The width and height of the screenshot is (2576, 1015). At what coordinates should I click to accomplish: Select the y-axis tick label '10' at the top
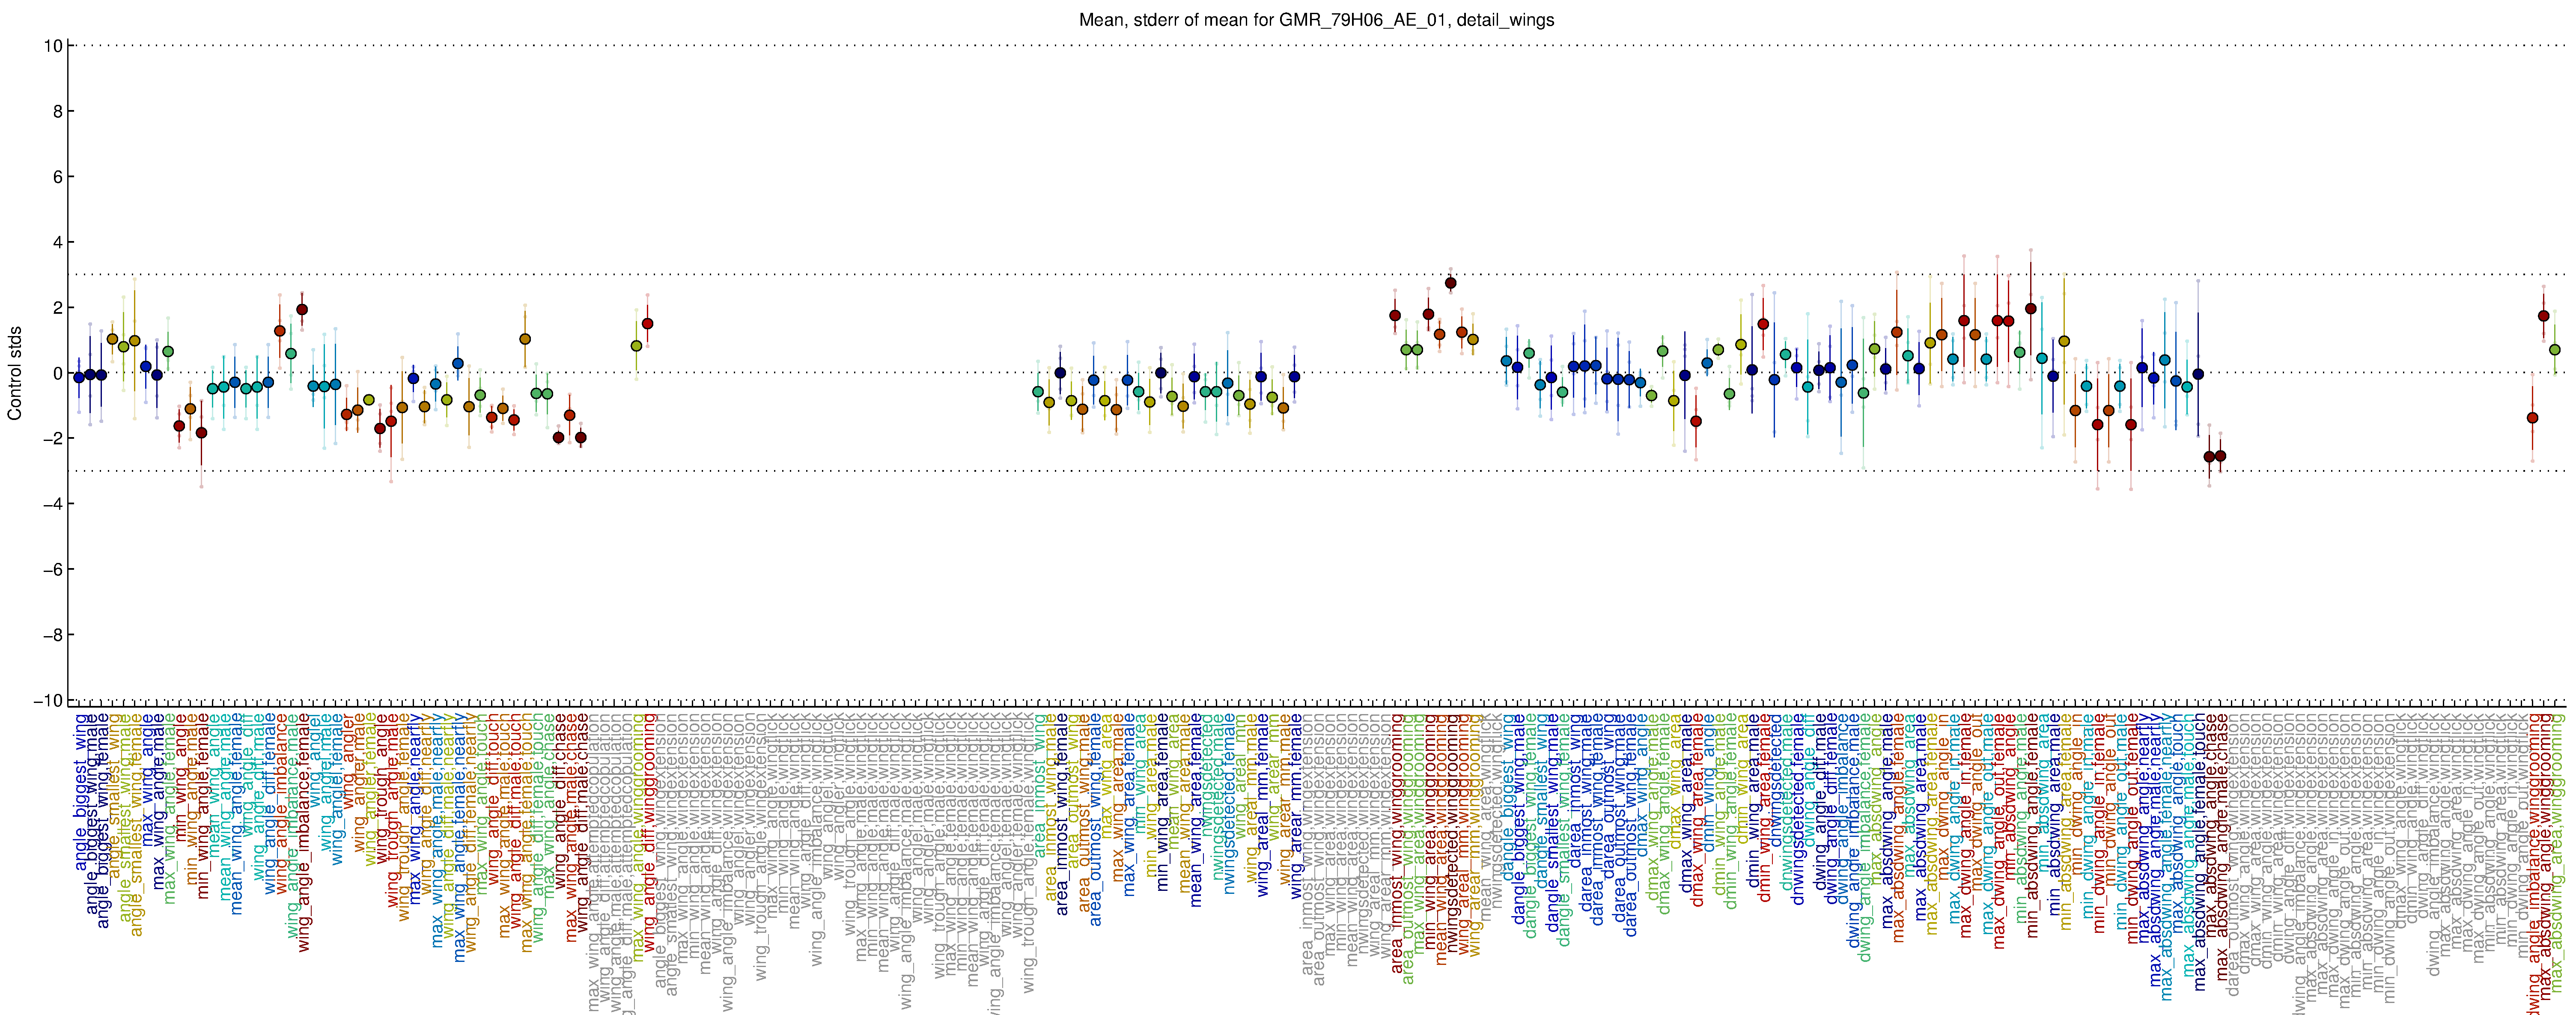tap(54, 46)
